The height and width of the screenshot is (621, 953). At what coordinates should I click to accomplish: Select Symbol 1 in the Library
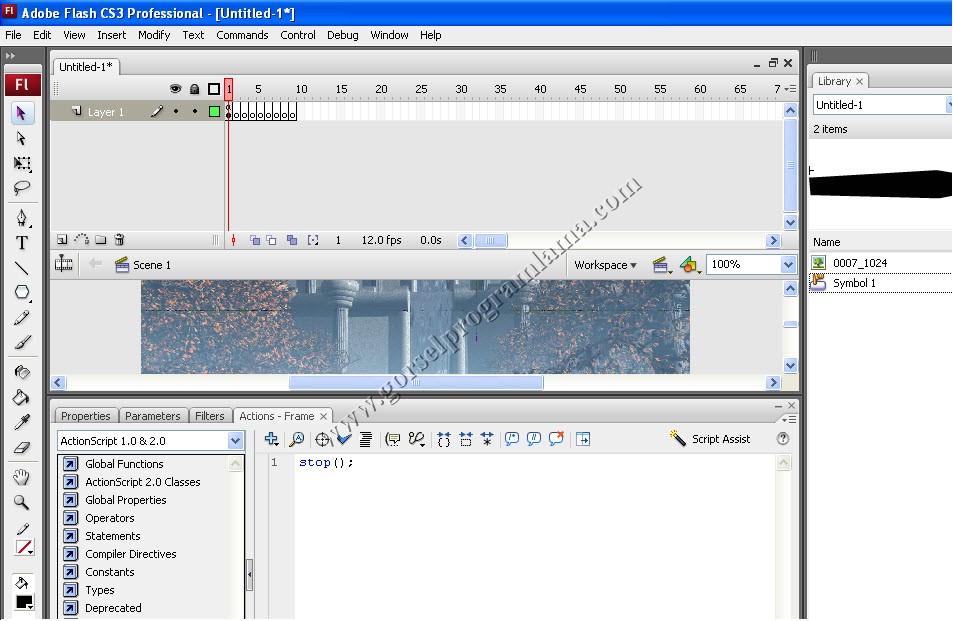click(x=853, y=283)
